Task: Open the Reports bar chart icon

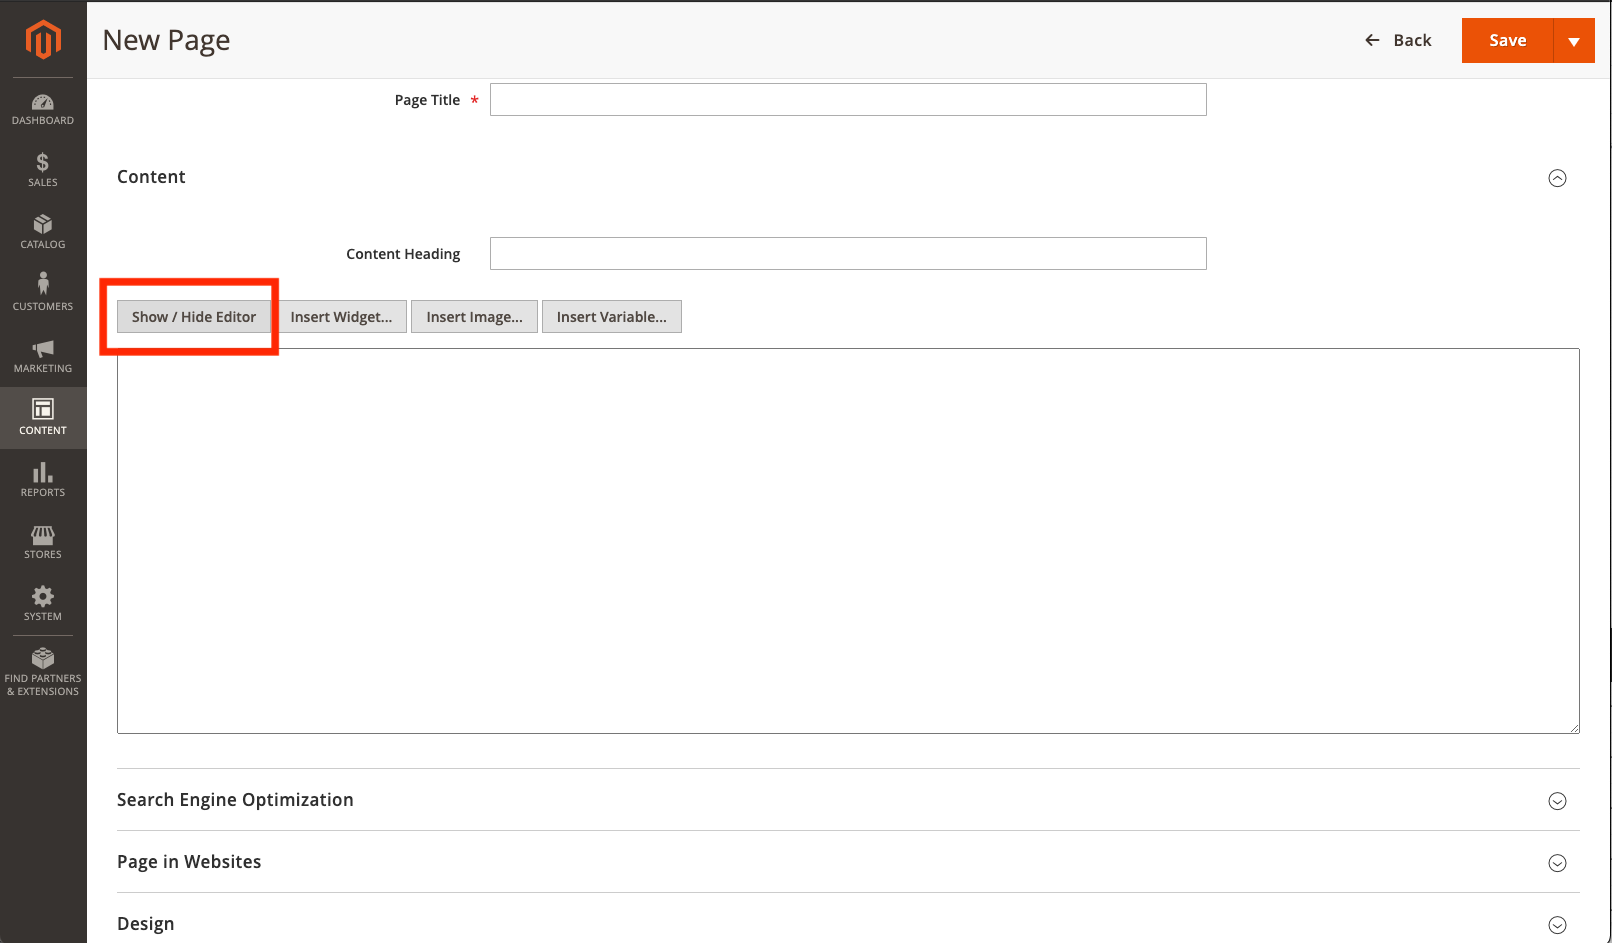Action: (43, 480)
